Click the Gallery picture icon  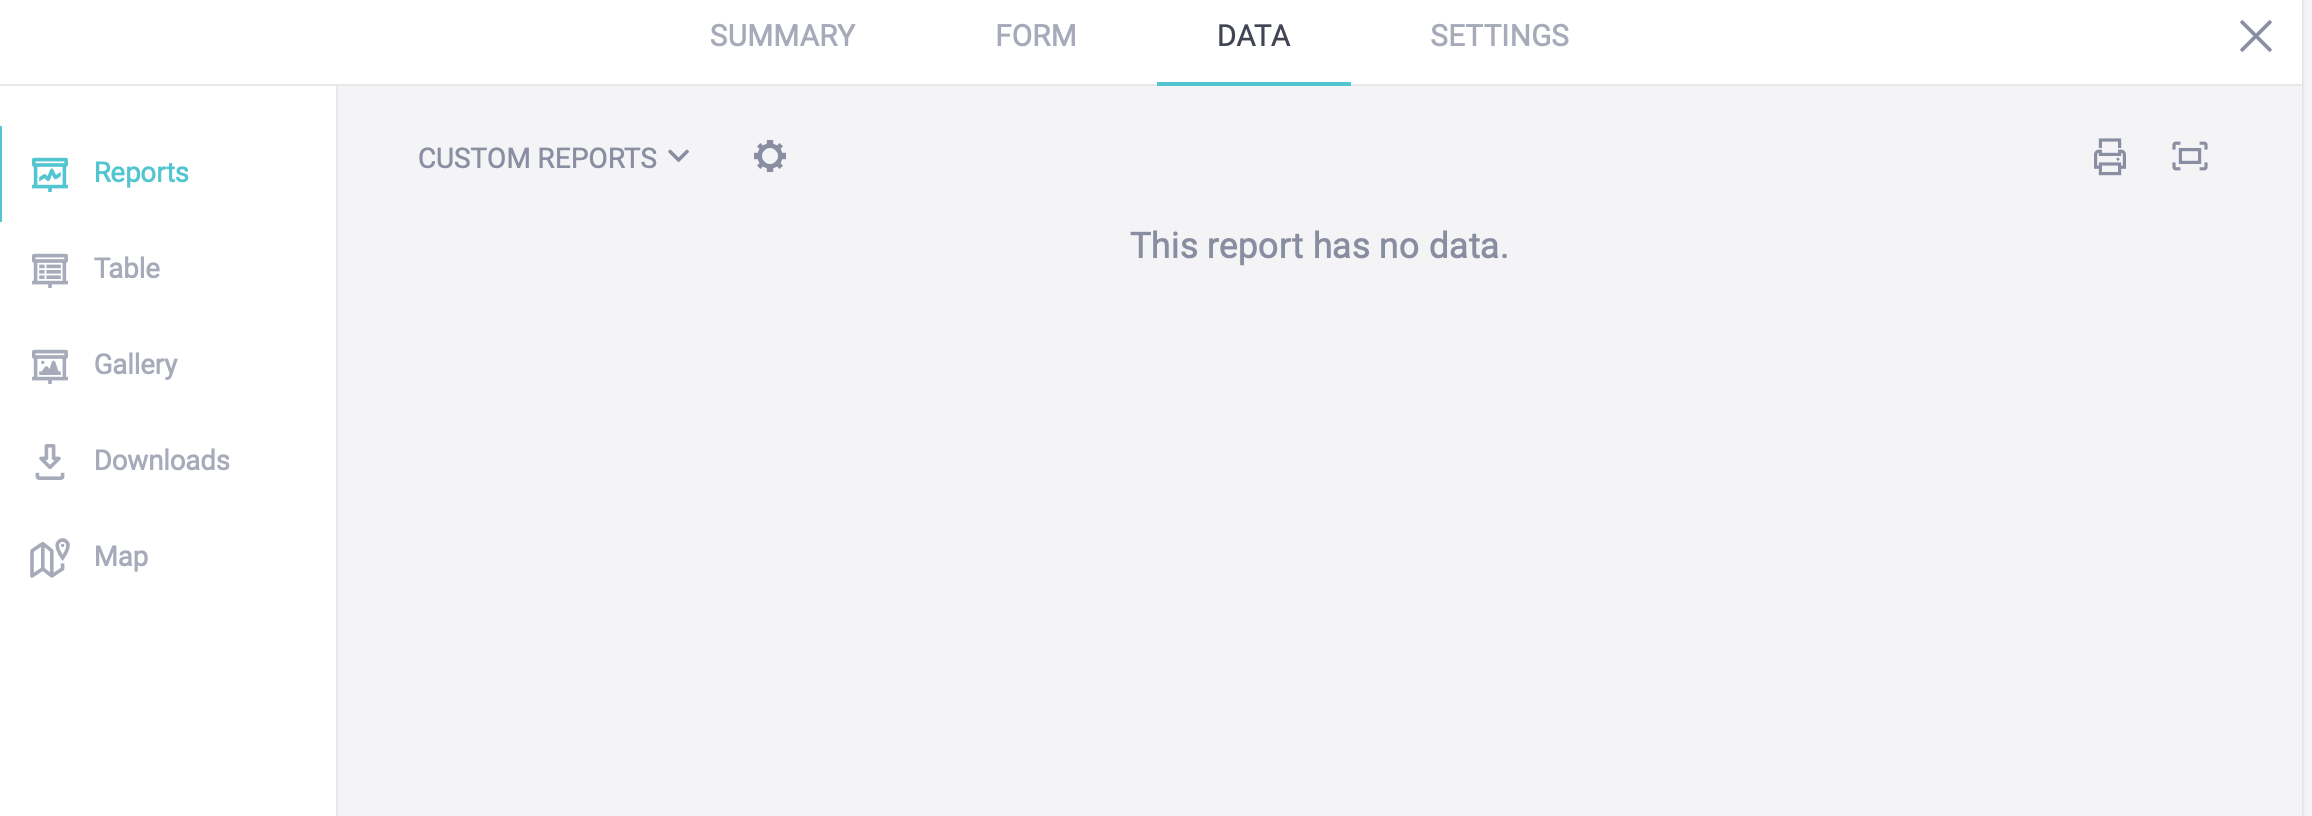point(49,366)
